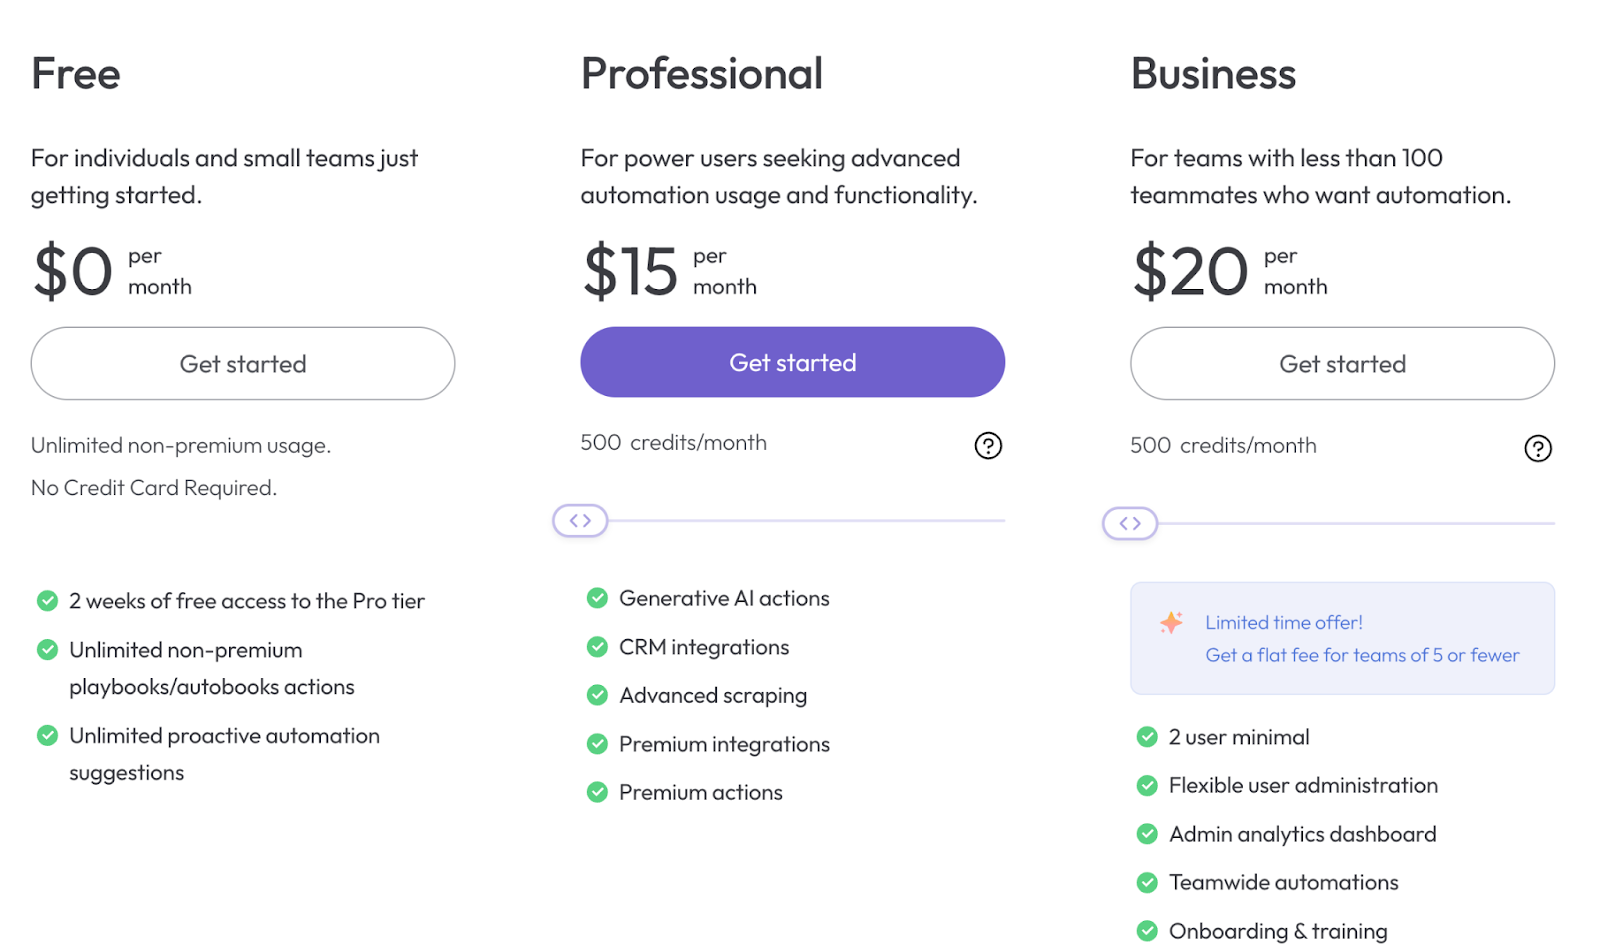Viewport: 1600px width, 949px height.
Task: Click the Business credits help question-mark icon
Action: point(1538,448)
